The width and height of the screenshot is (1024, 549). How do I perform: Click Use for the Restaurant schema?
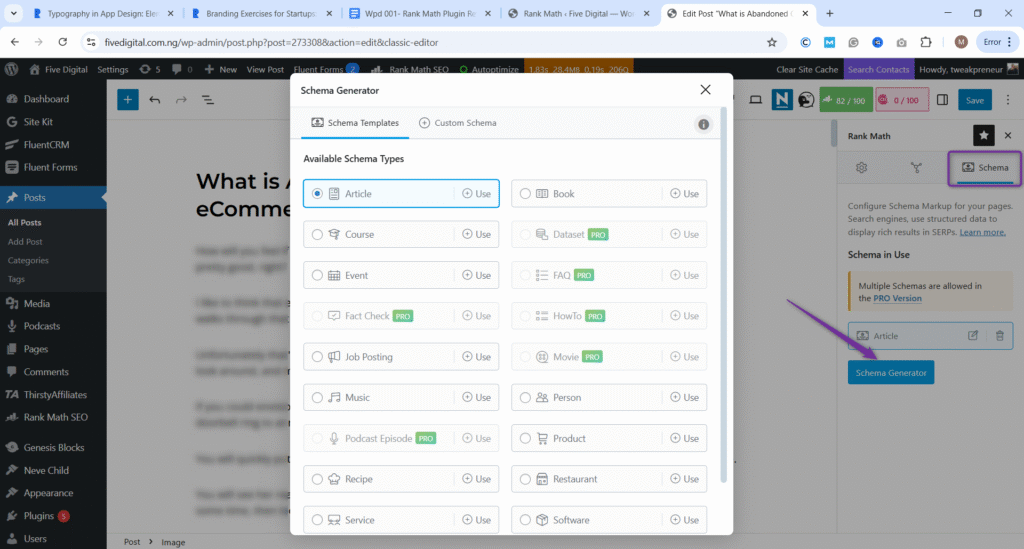click(x=684, y=478)
